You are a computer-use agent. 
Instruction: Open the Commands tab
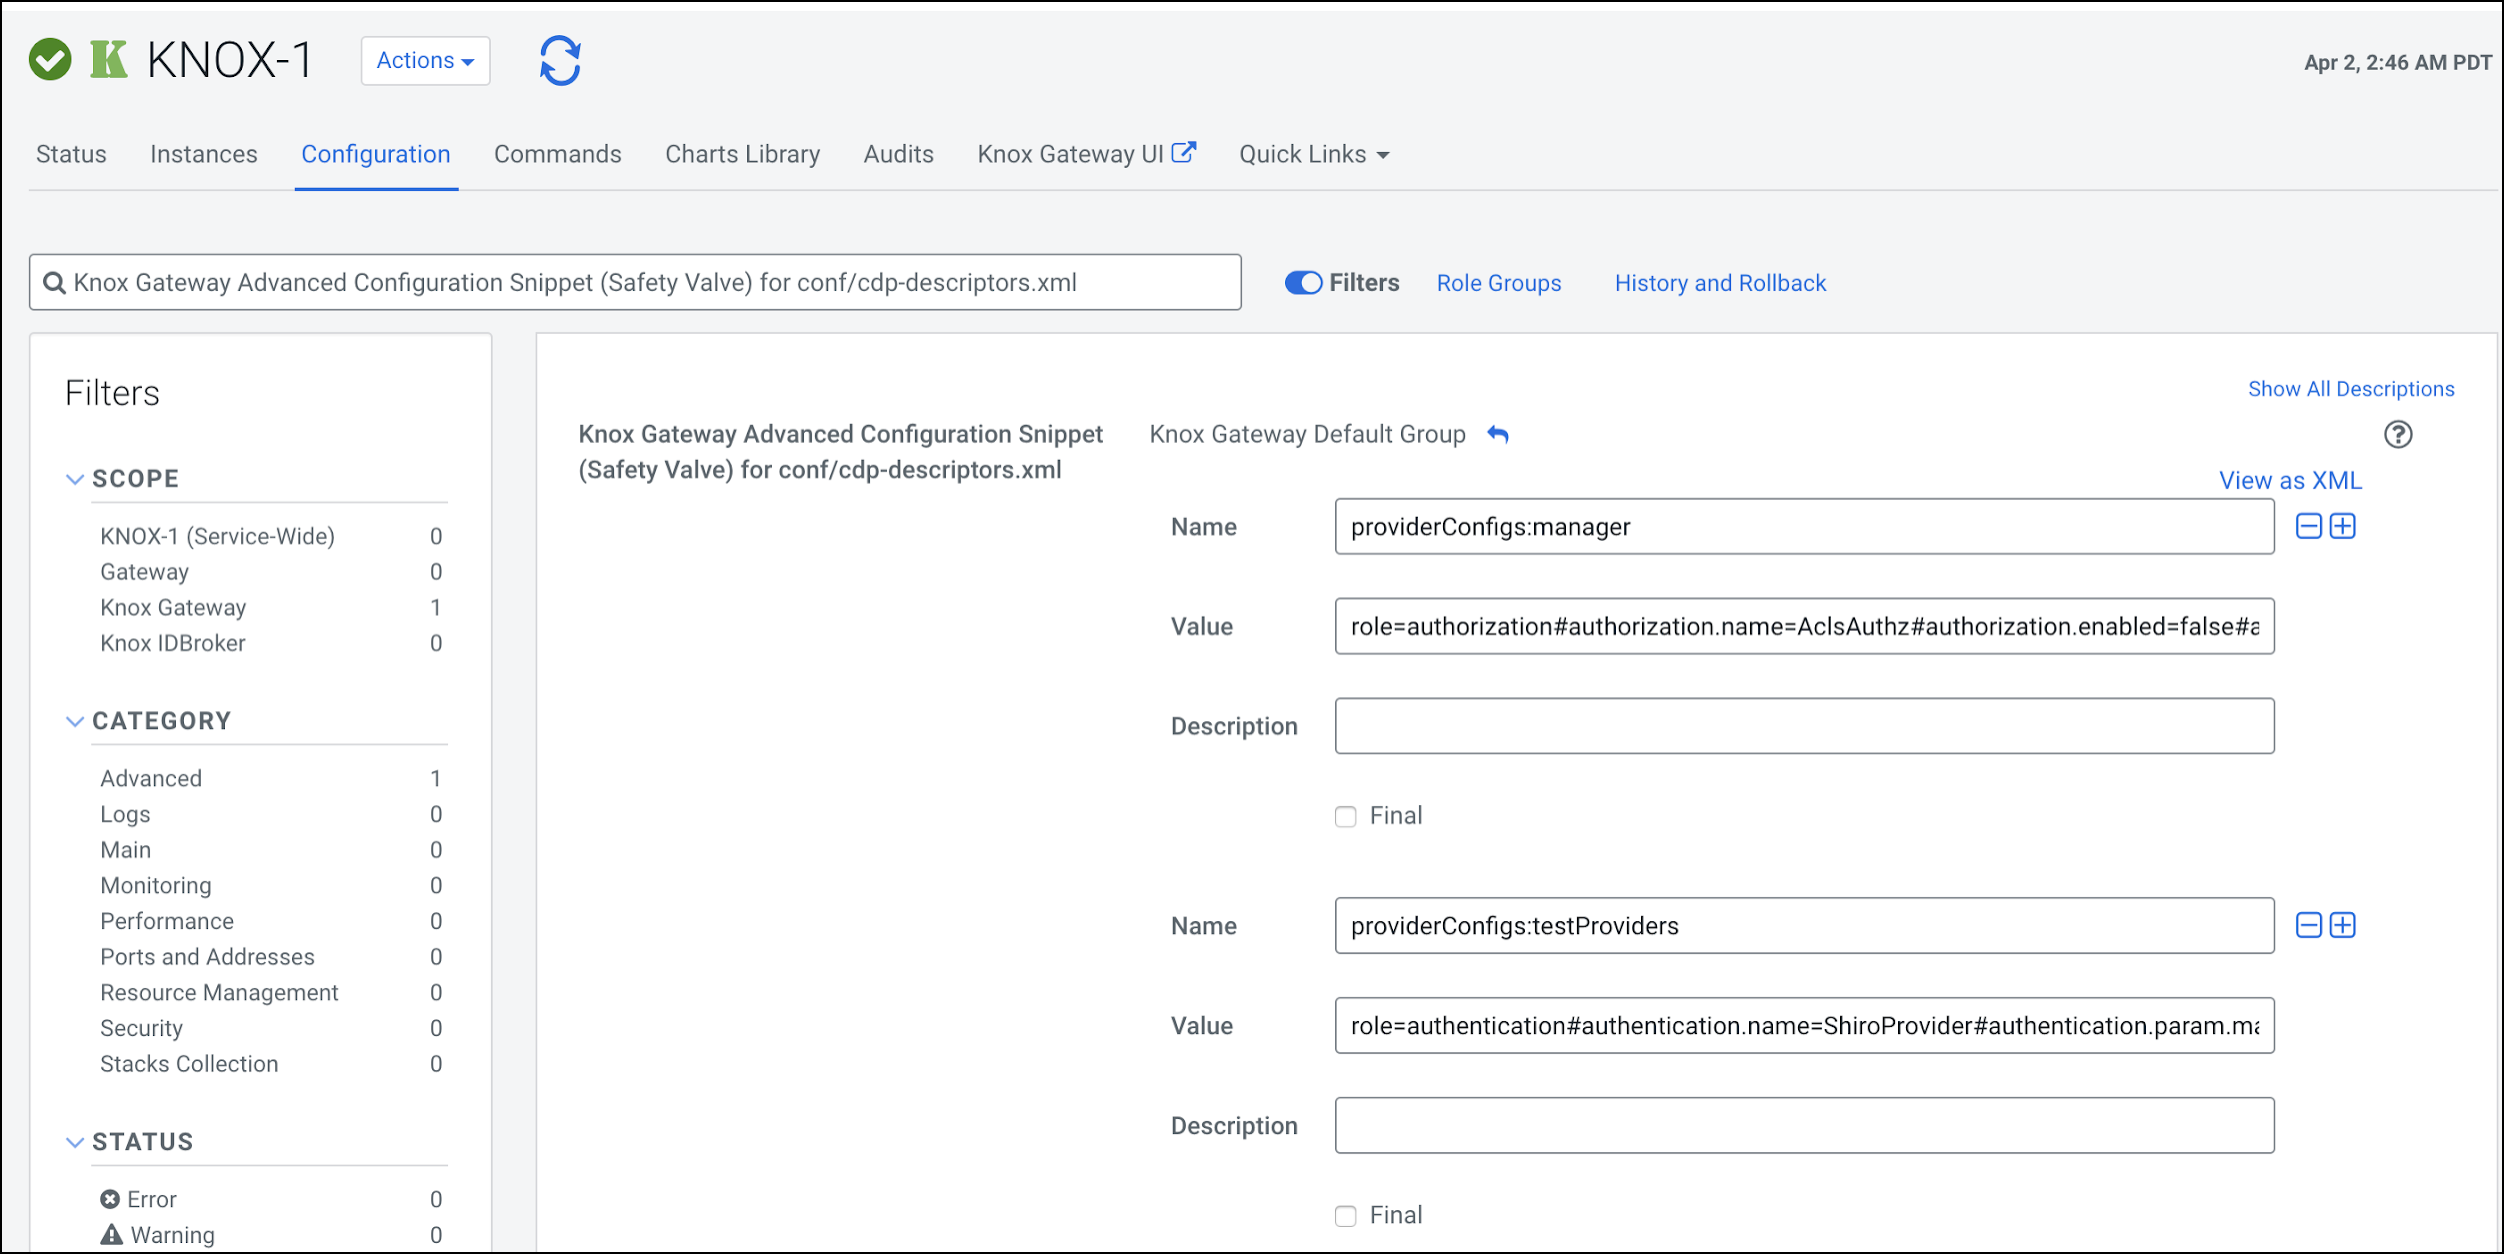pos(558,154)
